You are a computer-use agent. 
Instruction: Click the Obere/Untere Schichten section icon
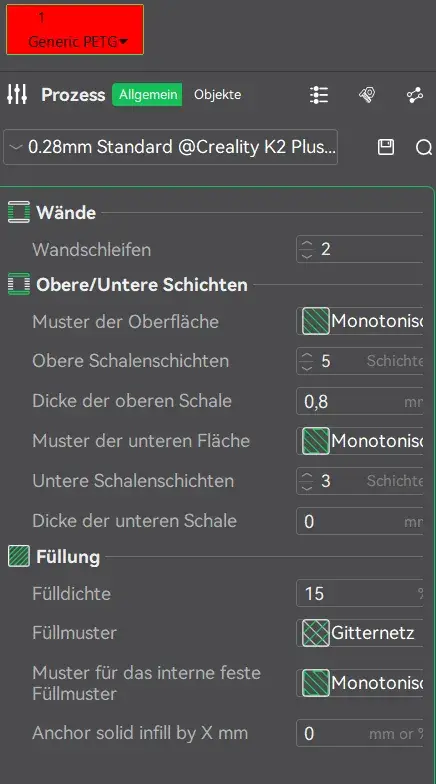coord(18,284)
